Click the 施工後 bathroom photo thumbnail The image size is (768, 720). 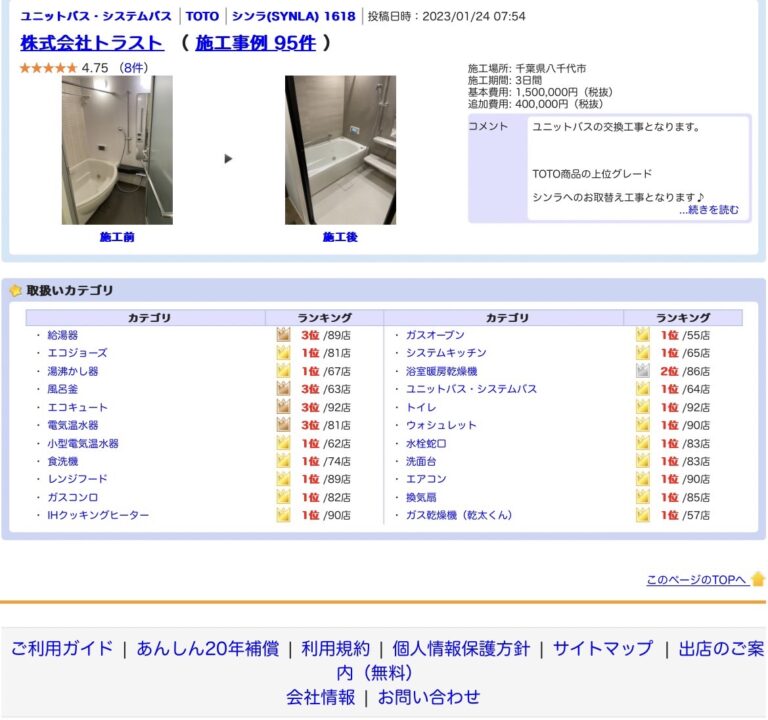click(340, 150)
